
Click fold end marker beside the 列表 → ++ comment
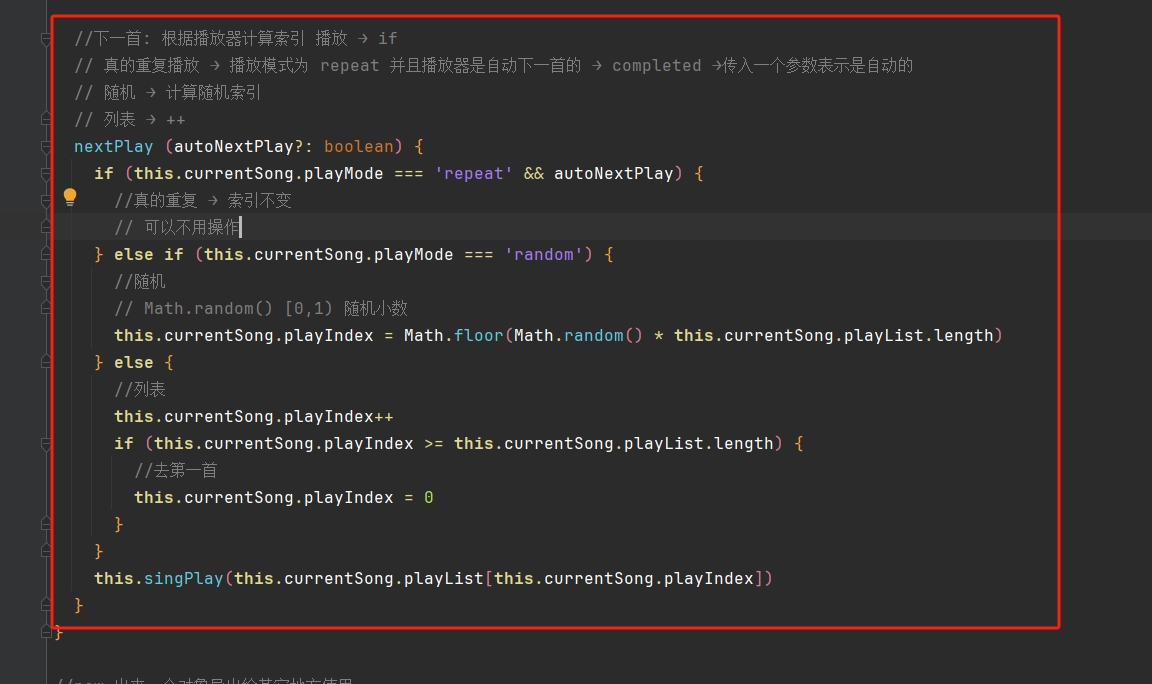click(46, 119)
